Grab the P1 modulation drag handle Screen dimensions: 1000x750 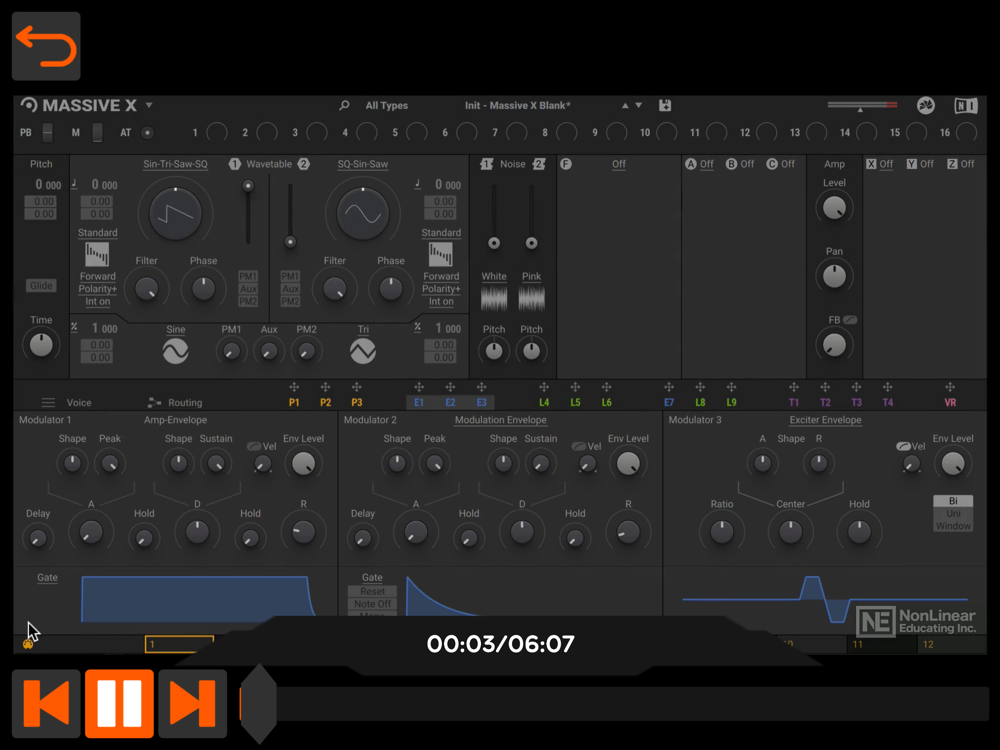[294, 387]
